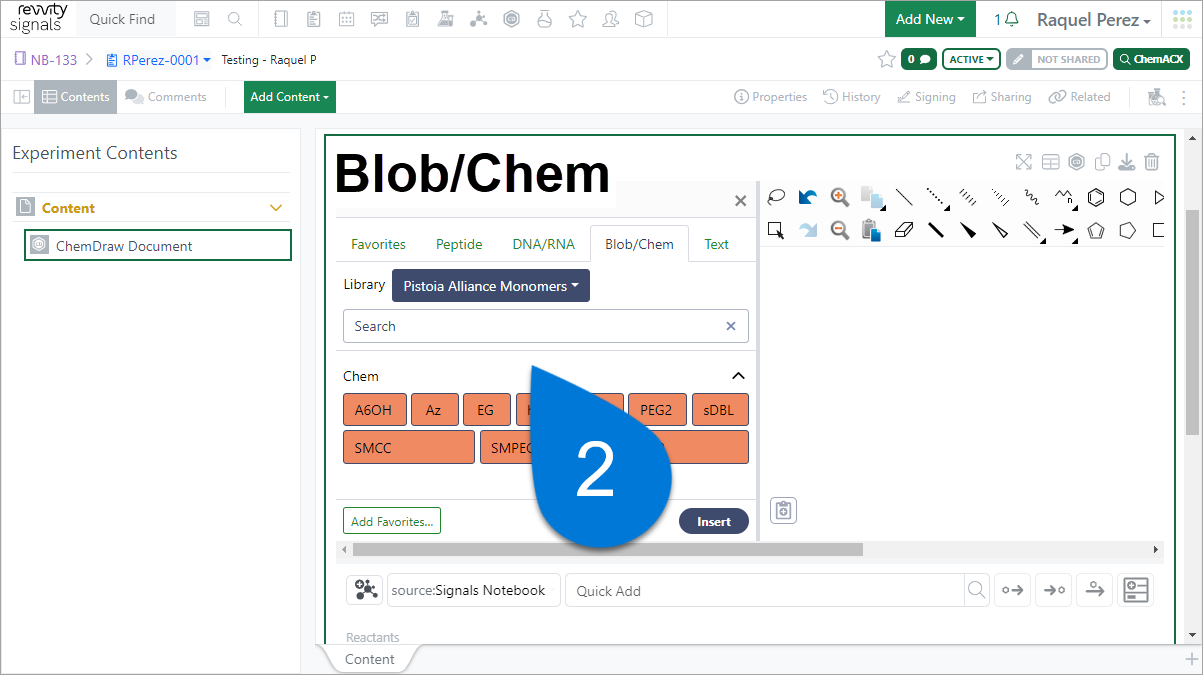Screen dimensions: 1203x675
Task: Click the Insert button
Action: (x=714, y=521)
